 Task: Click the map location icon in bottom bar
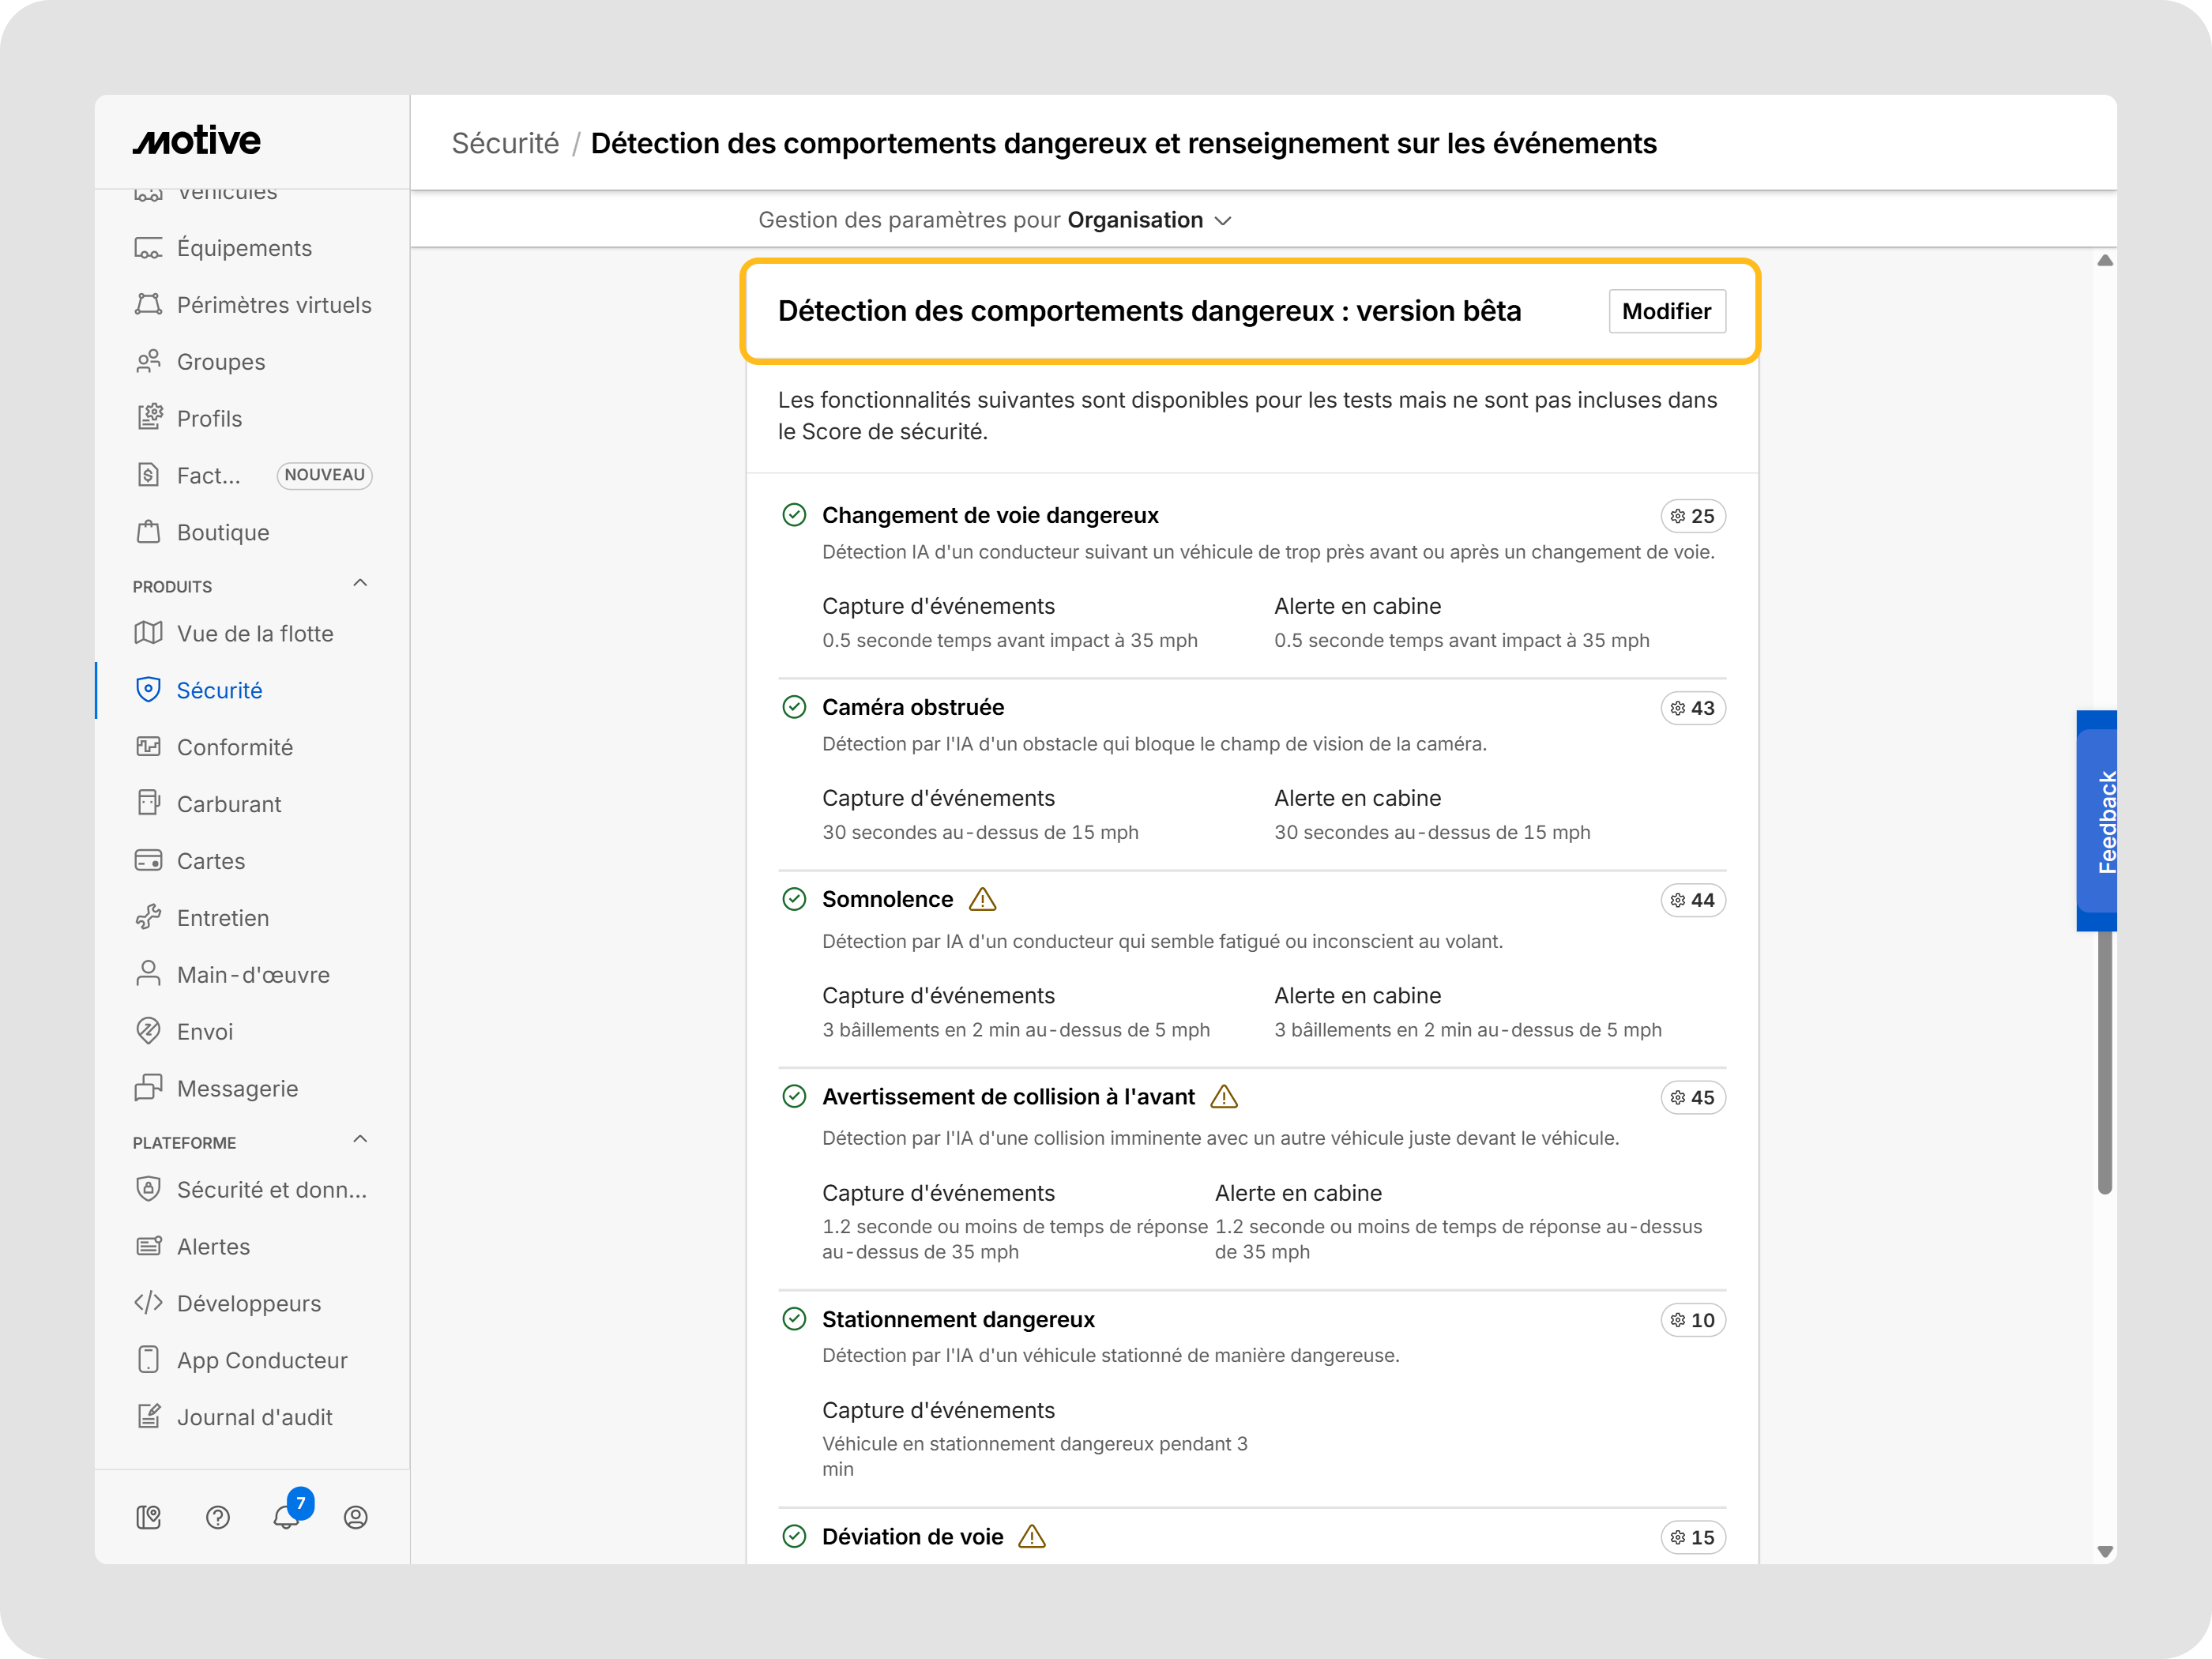[149, 1517]
